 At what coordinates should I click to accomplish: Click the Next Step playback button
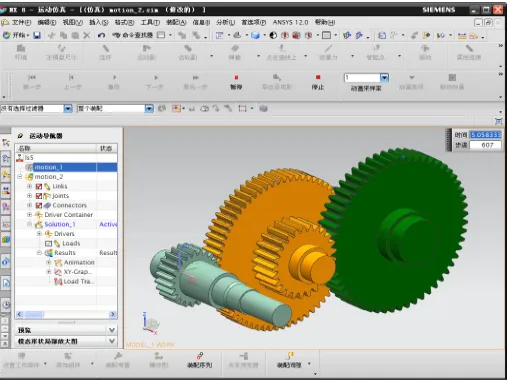click(x=155, y=81)
